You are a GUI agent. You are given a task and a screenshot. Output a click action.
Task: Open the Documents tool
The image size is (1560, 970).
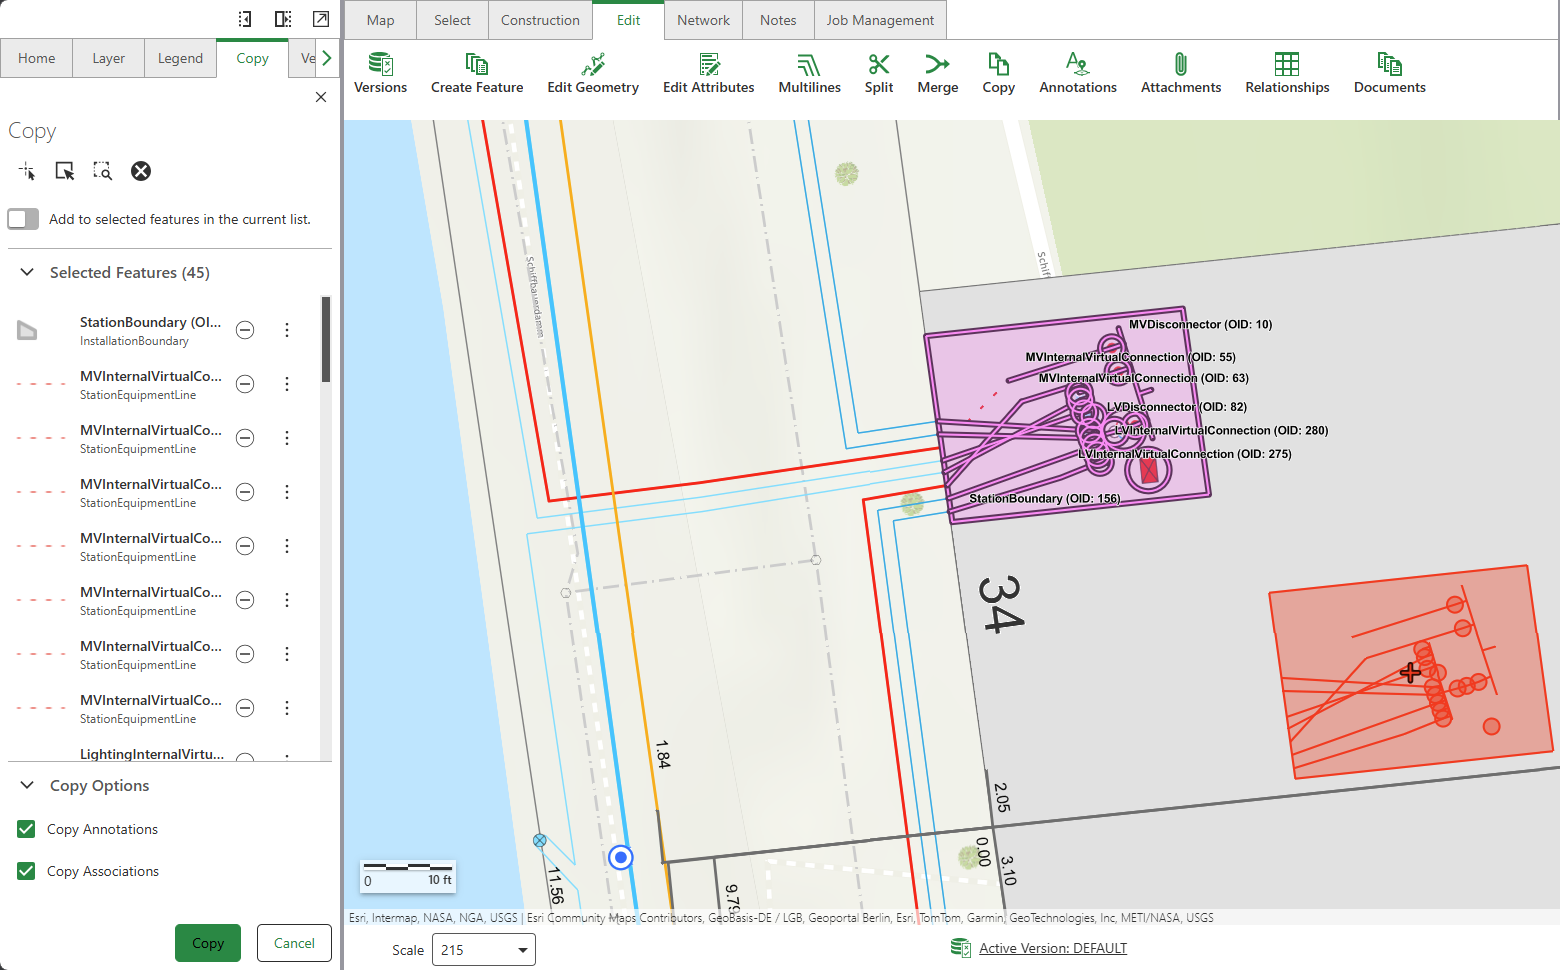[1389, 74]
